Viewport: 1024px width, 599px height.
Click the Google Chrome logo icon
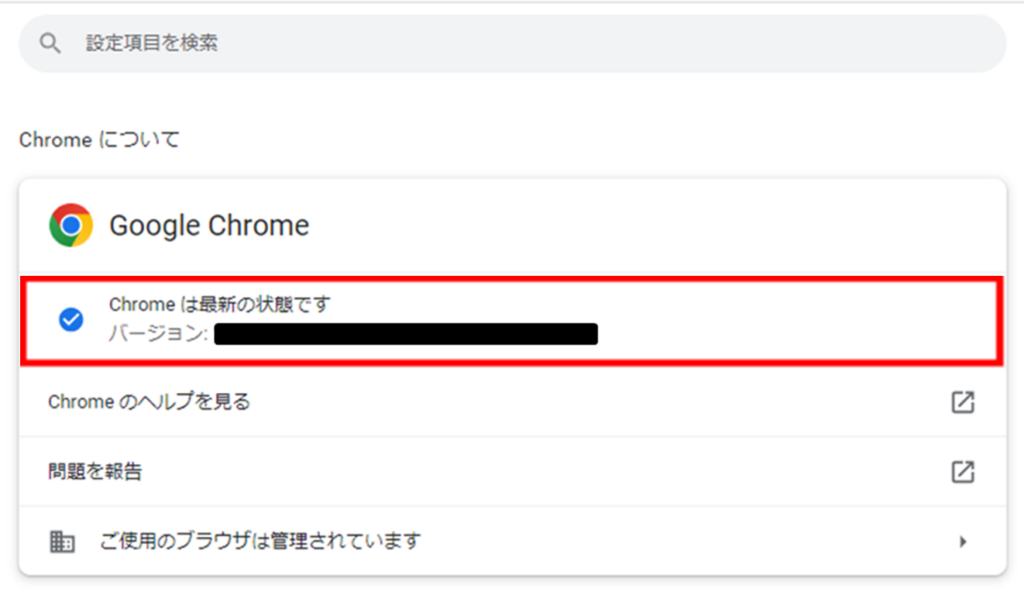[x=71, y=225]
